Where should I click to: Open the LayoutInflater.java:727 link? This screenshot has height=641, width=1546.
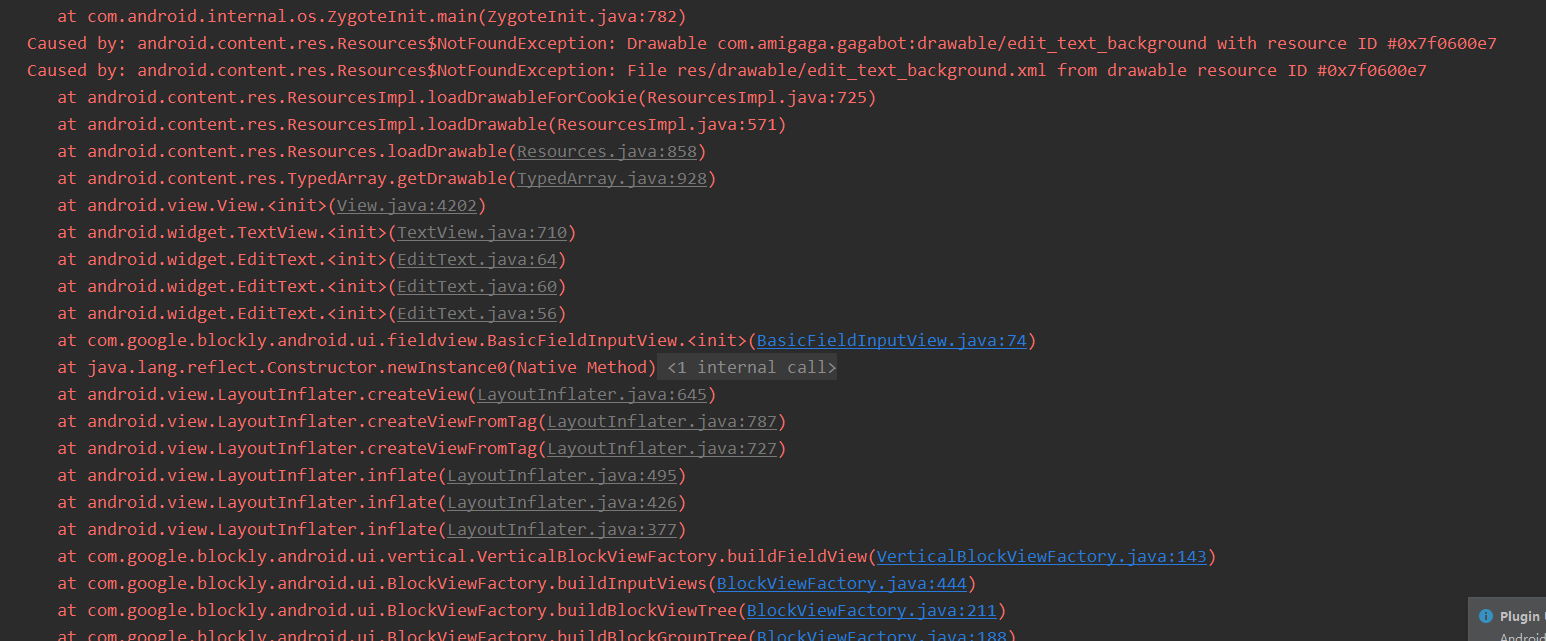coord(662,449)
